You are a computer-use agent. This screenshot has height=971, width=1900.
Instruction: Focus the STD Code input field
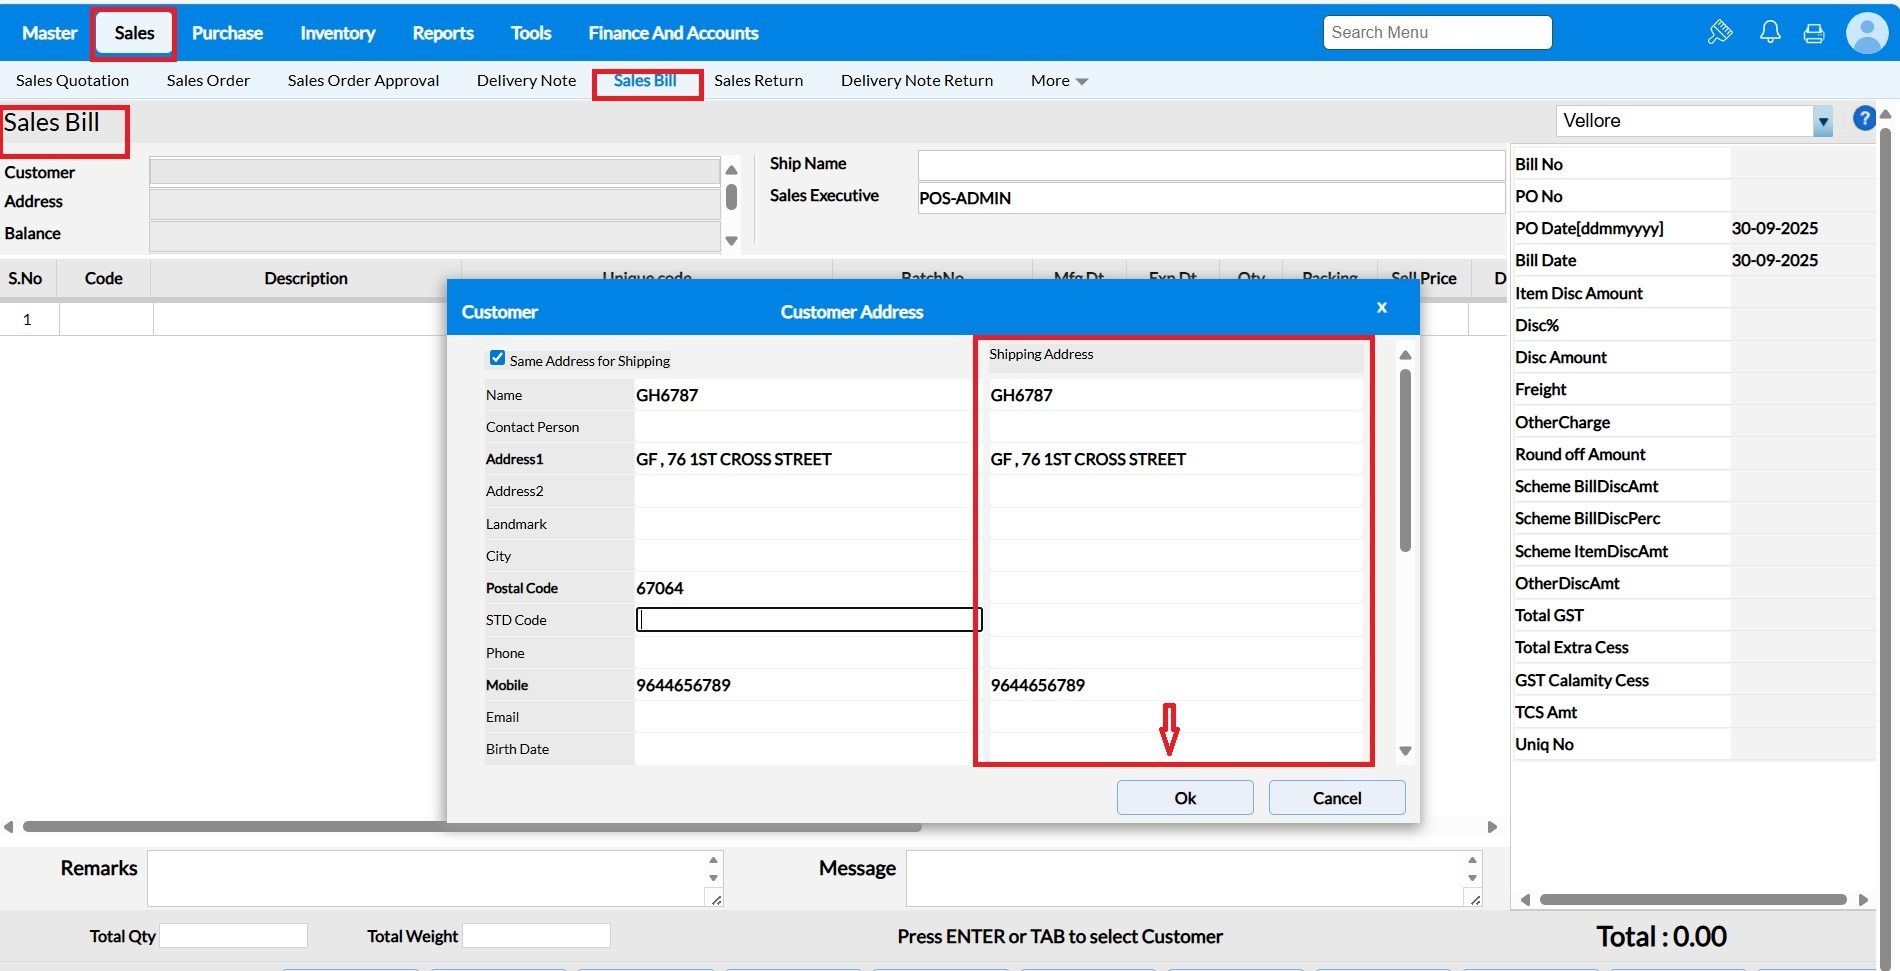click(808, 620)
